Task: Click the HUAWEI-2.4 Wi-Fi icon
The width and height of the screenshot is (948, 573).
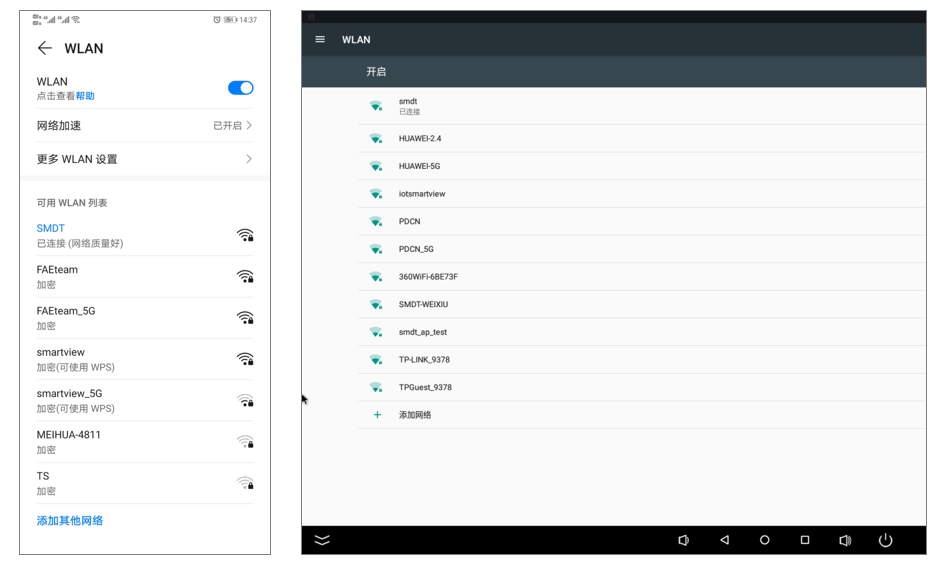Action: click(x=376, y=138)
